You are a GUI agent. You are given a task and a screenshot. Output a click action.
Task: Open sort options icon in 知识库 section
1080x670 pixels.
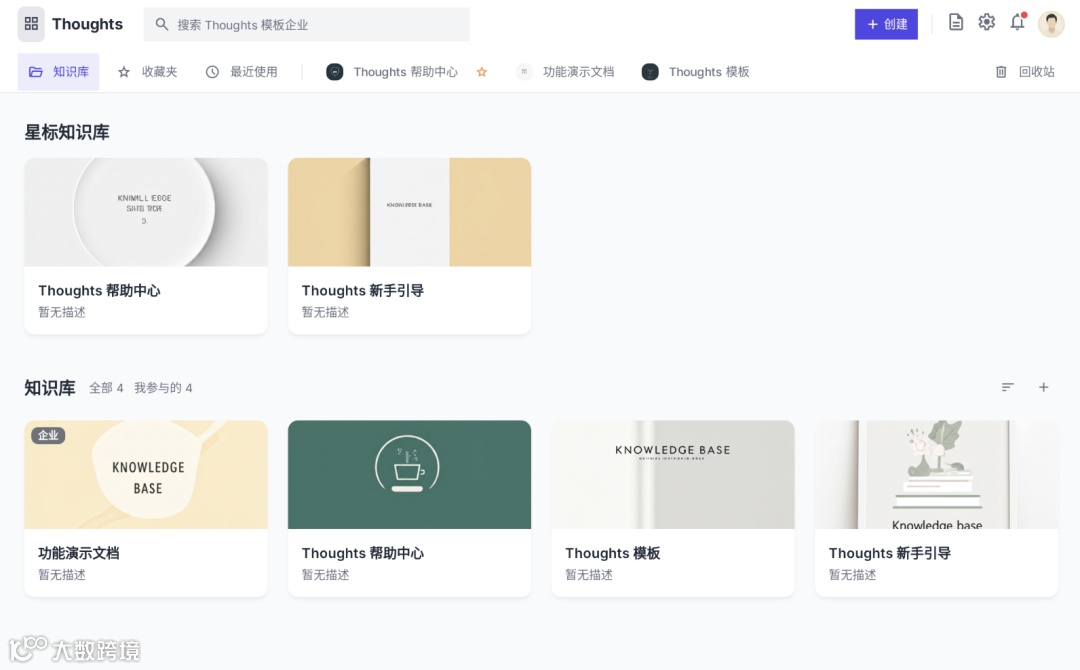(x=1008, y=387)
